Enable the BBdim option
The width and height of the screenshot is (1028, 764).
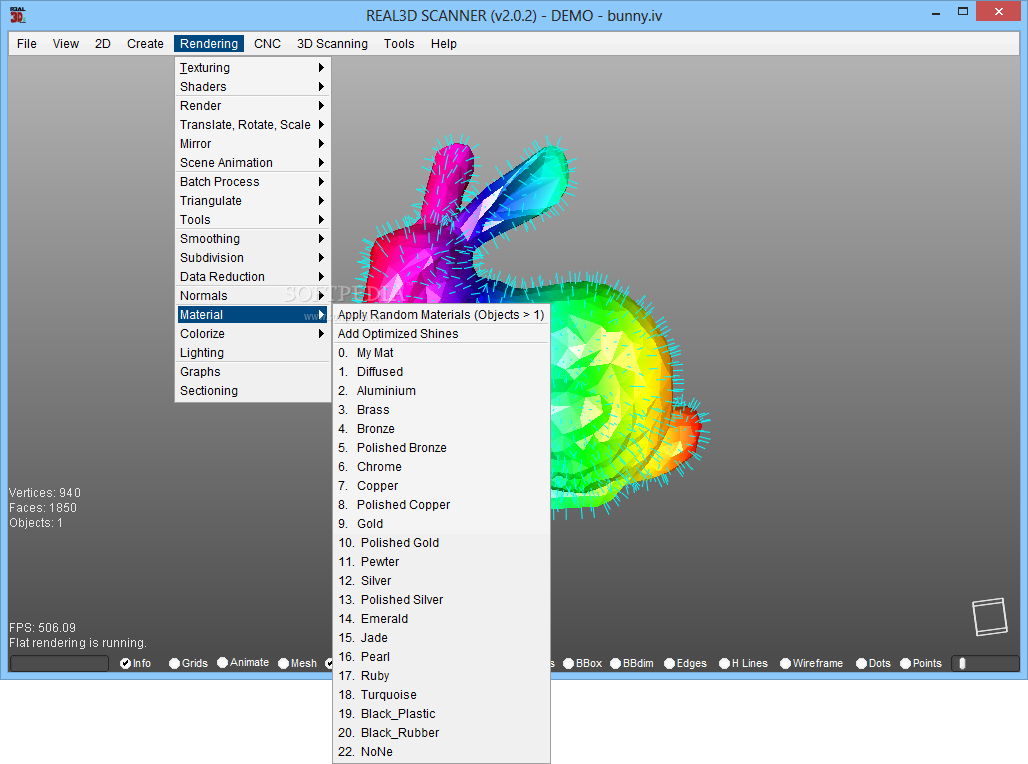(x=632, y=663)
